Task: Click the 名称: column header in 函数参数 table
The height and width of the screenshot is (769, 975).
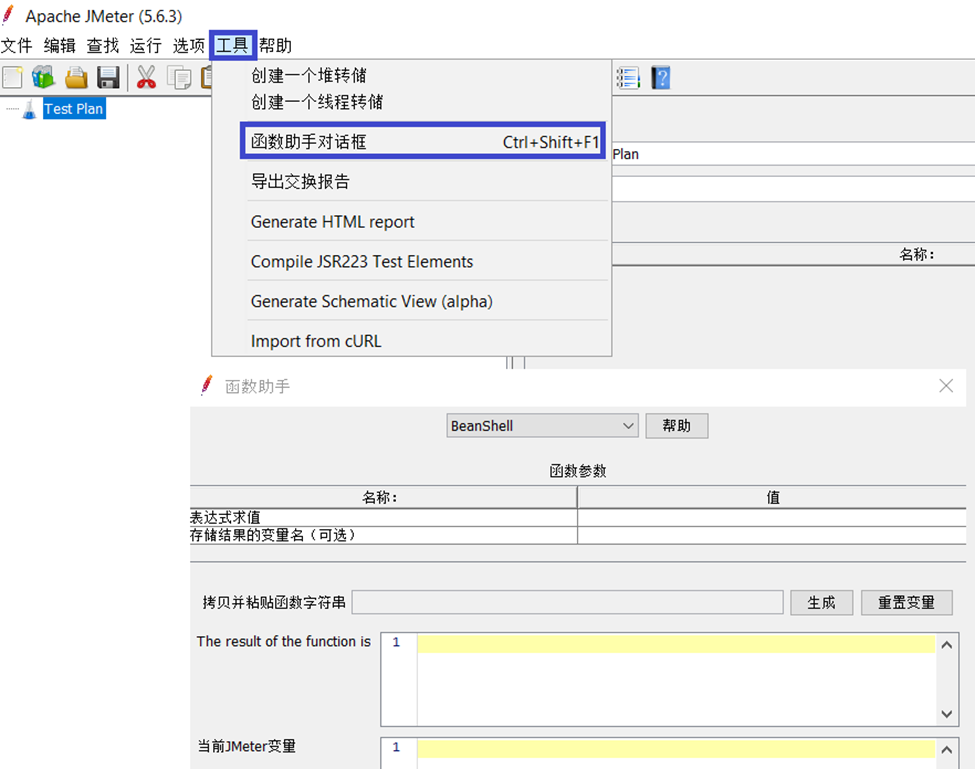Action: coord(383,497)
